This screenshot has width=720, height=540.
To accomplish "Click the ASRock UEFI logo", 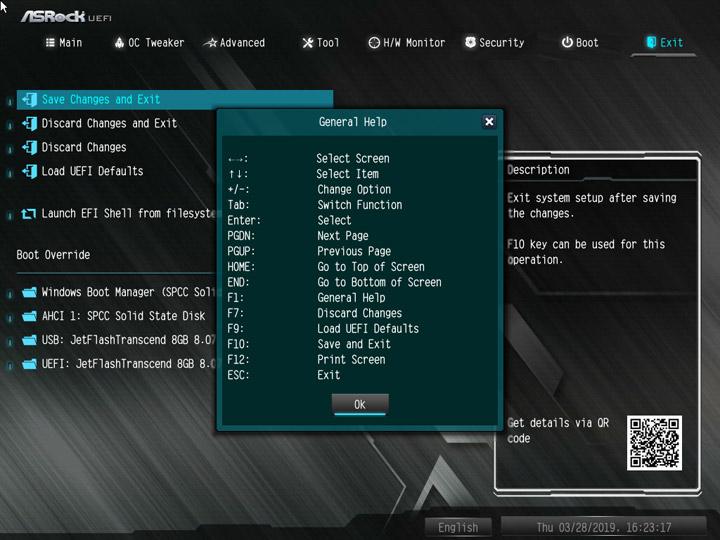I will pyautogui.click(x=67, y=17).
